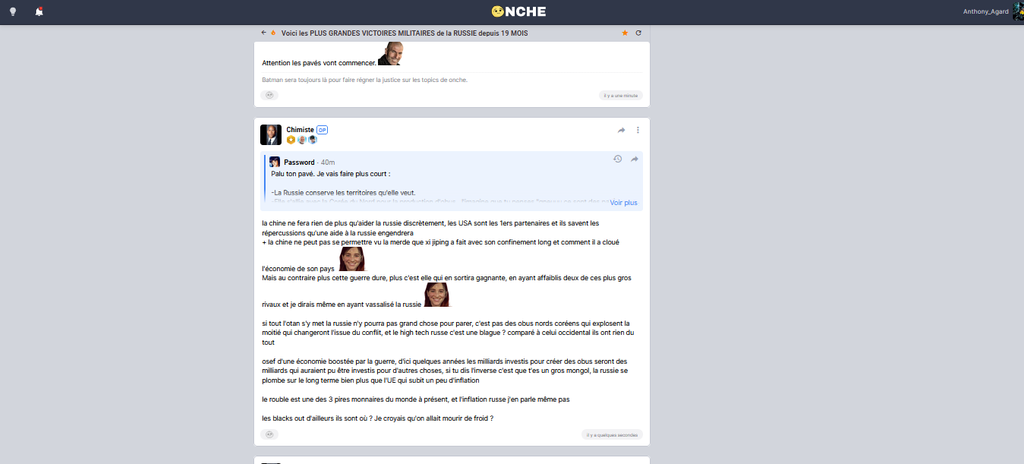Open the three-dot menu on Chimiste's post
The image size is (1024, 464).
coord(638,131)
